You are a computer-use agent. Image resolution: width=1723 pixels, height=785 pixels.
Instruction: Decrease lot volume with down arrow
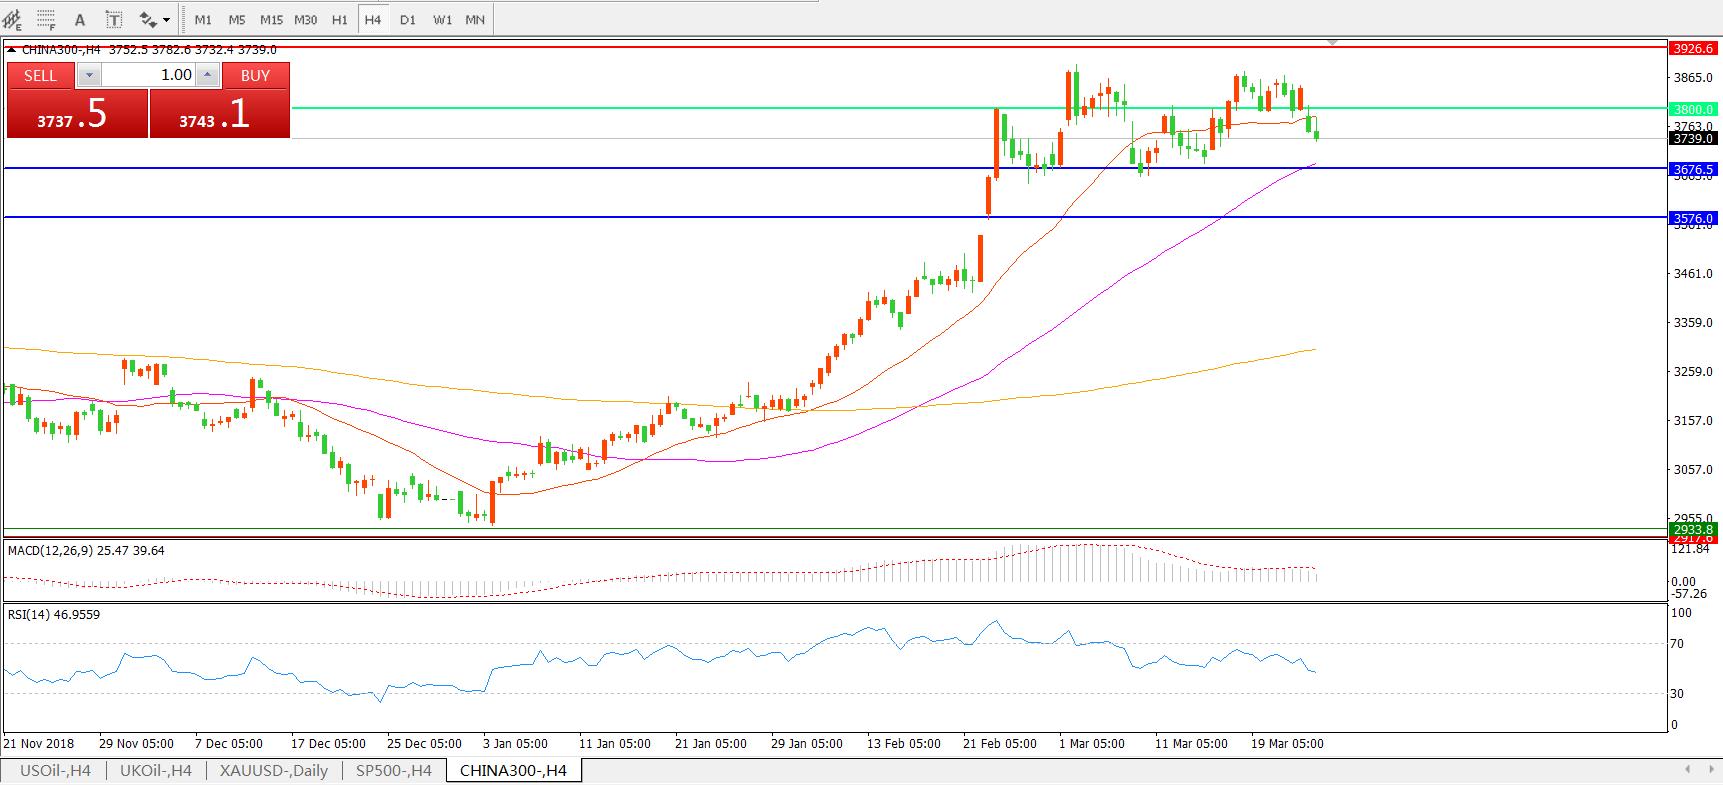pyautogui.click(x=89, y=75)
